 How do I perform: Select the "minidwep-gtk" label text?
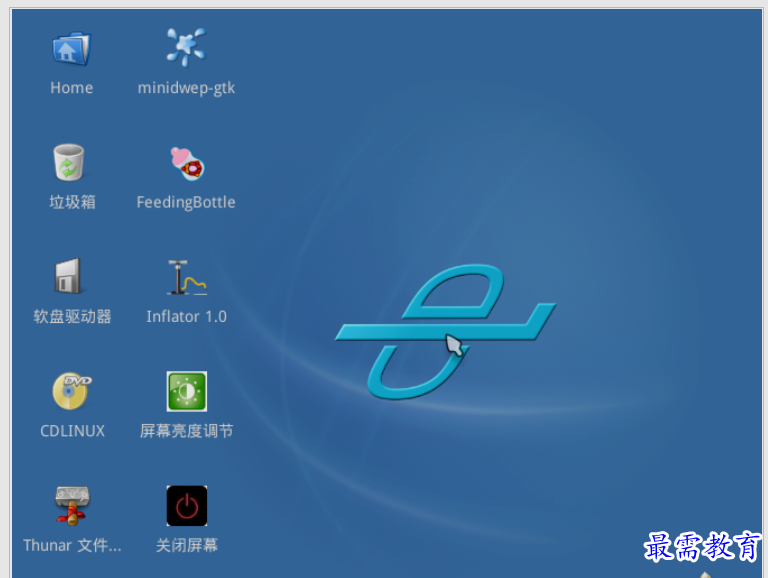click(x=186, y=88)
